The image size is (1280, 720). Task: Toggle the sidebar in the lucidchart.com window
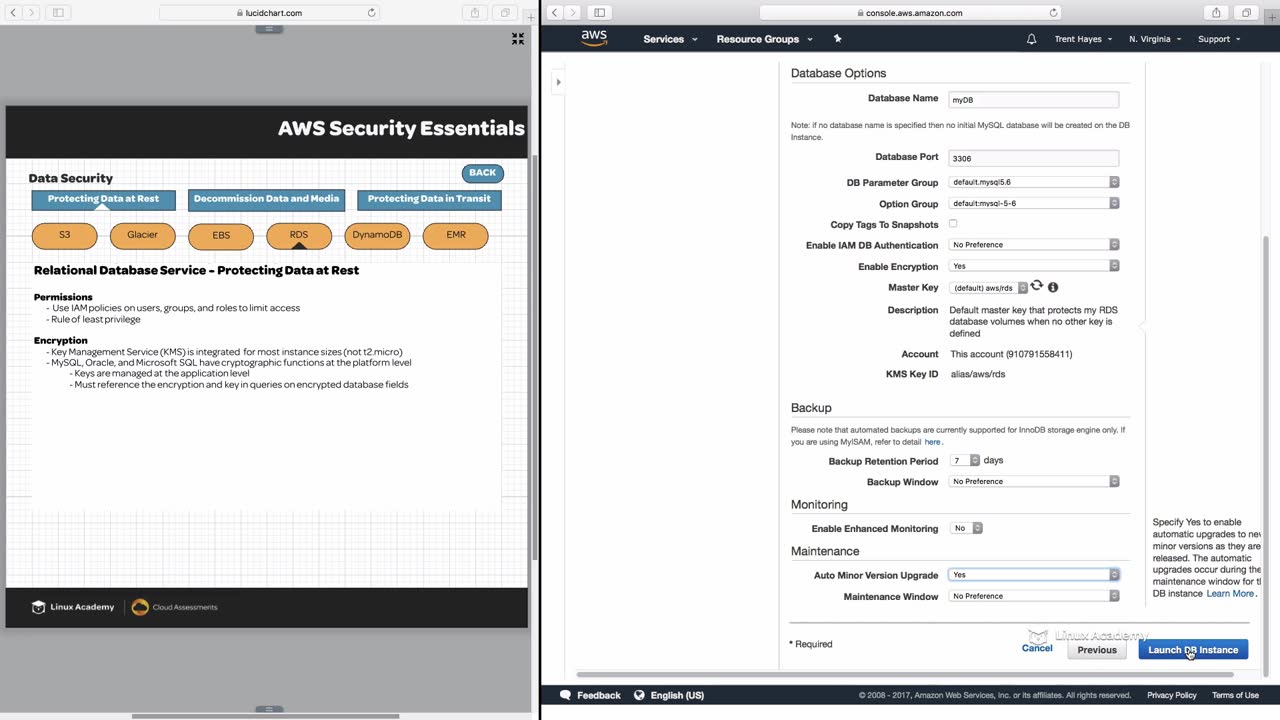click(58, 13)
